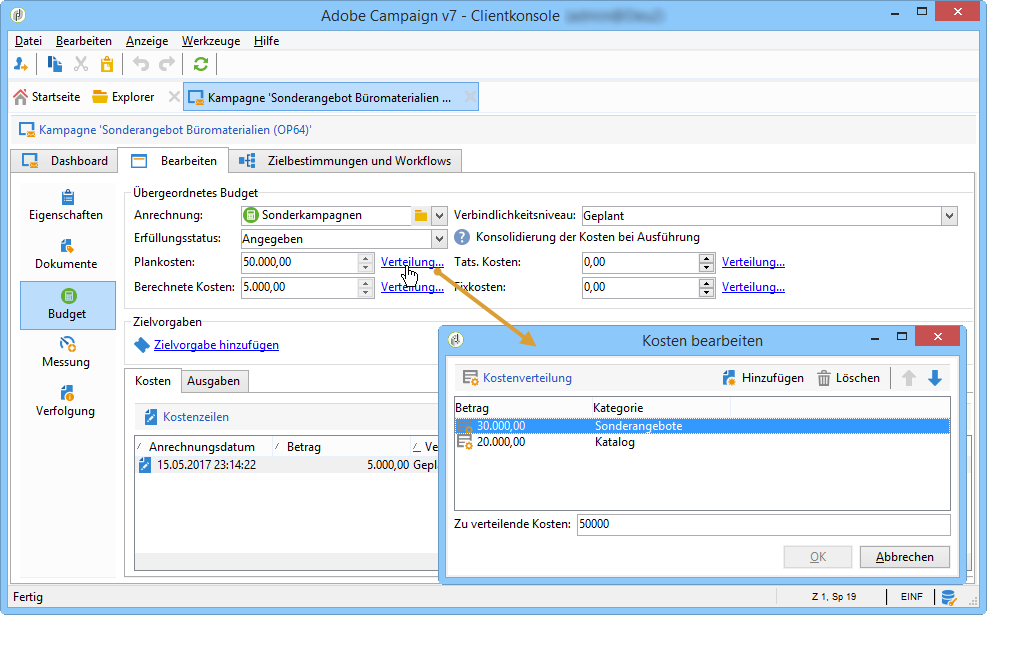This screenshot has height=651, width=1022.
Task: Click the Berechnete Kosten spinner arrows
Action: [x=366, y=287]
